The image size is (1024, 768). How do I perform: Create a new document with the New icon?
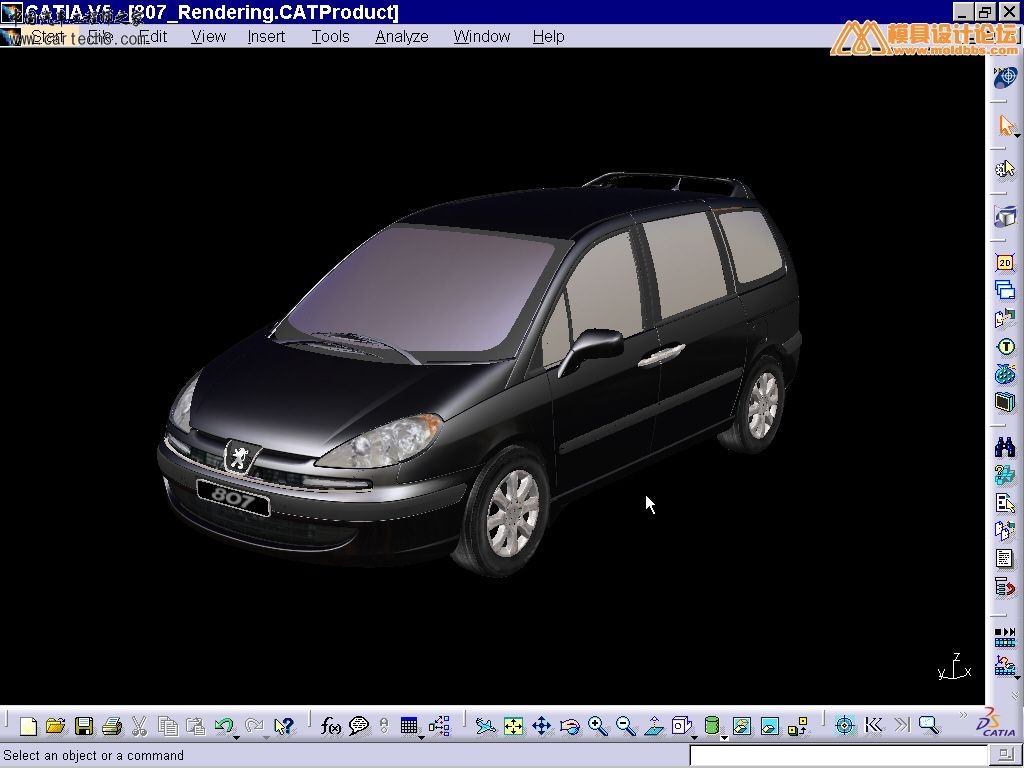pos(28,726)
